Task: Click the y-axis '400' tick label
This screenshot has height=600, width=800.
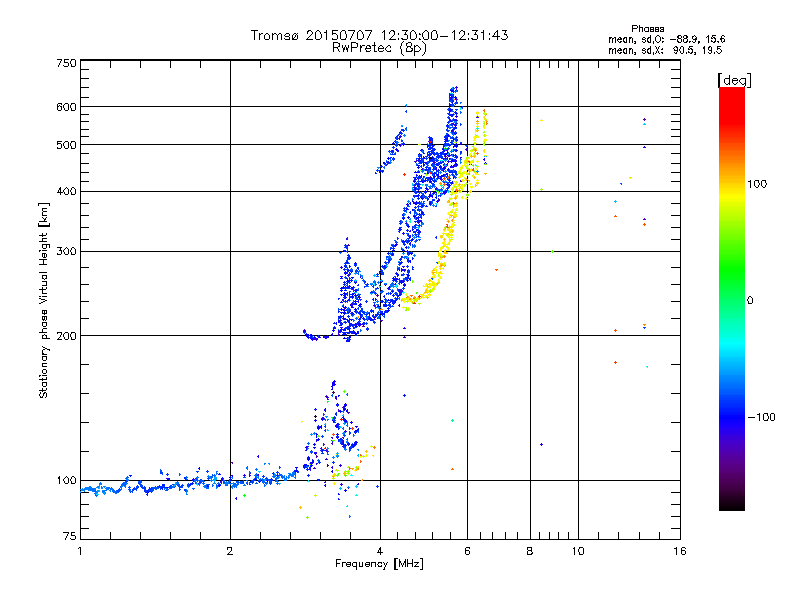Action: (67, 191)
